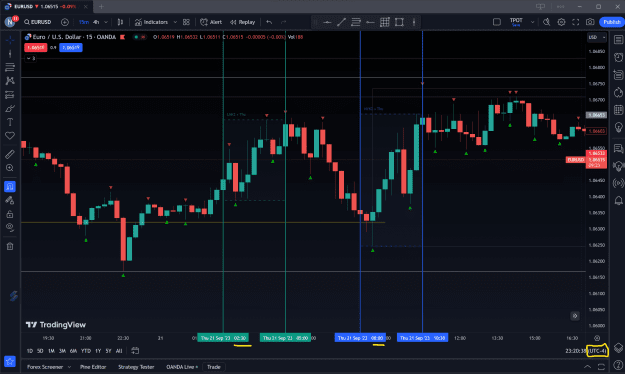
Task: Select the 1D date range
Action: tap(30, 351)
